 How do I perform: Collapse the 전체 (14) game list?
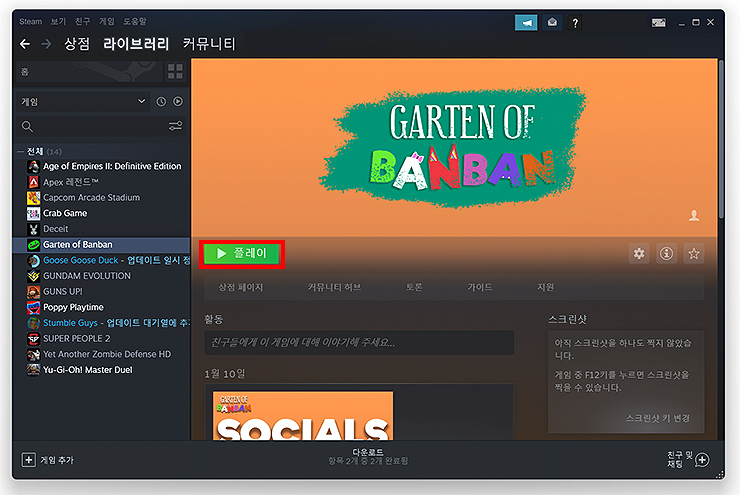click(20, 151)
